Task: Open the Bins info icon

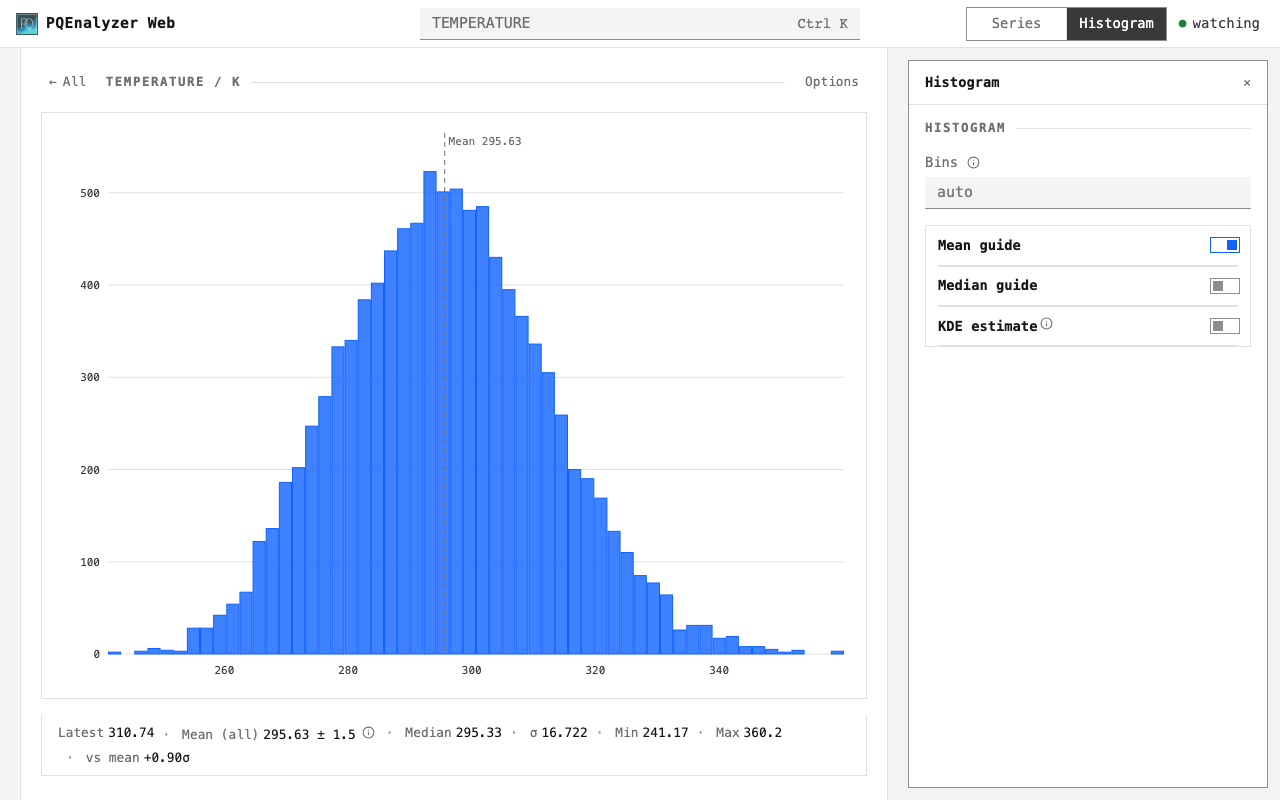Action: click(974, 163)
